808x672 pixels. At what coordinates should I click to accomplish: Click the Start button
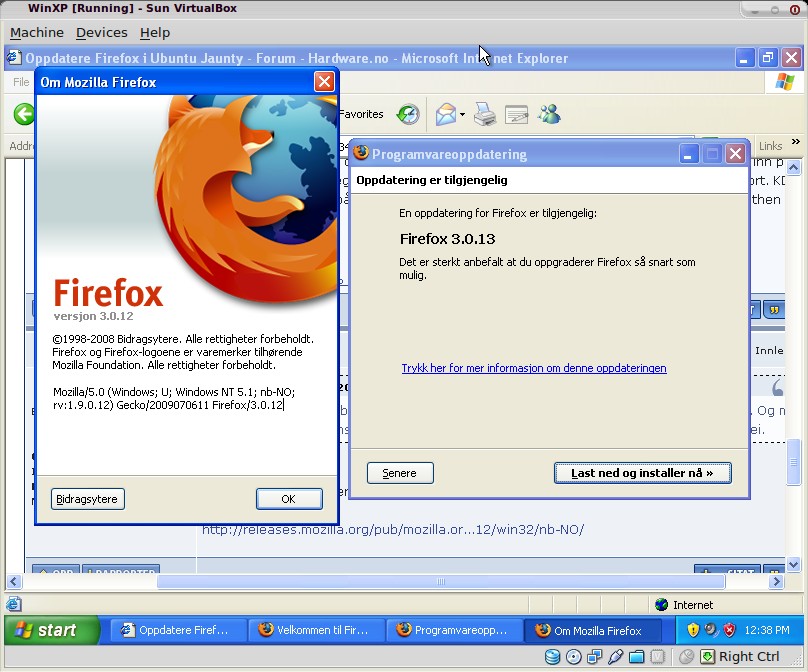(52, 630)
